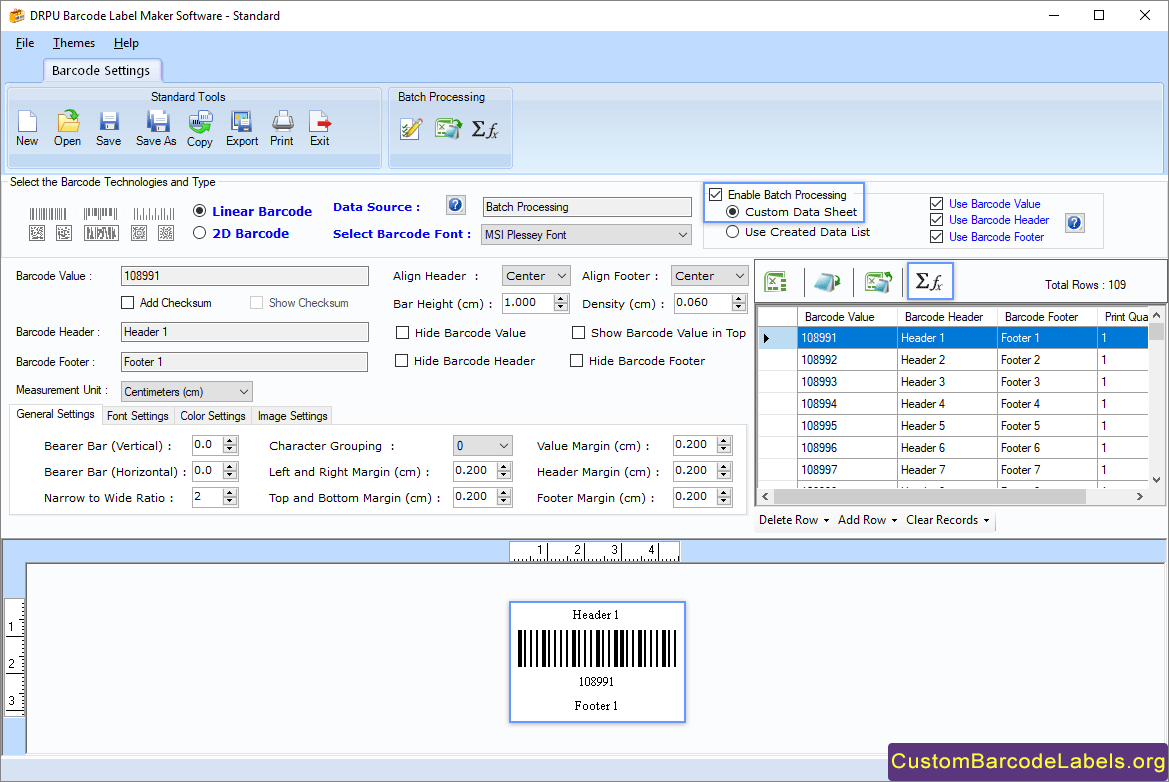The width and height of the screenshot is (1169, 782).
Task: Click the Header 6 cell in grid
Action: [x=947, y=448]
